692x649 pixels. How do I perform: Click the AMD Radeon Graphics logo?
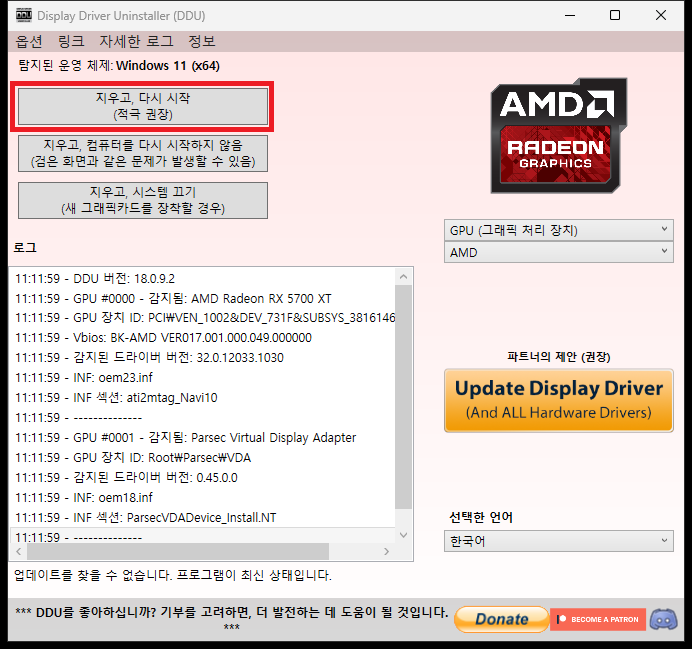[x=559, y=136]
